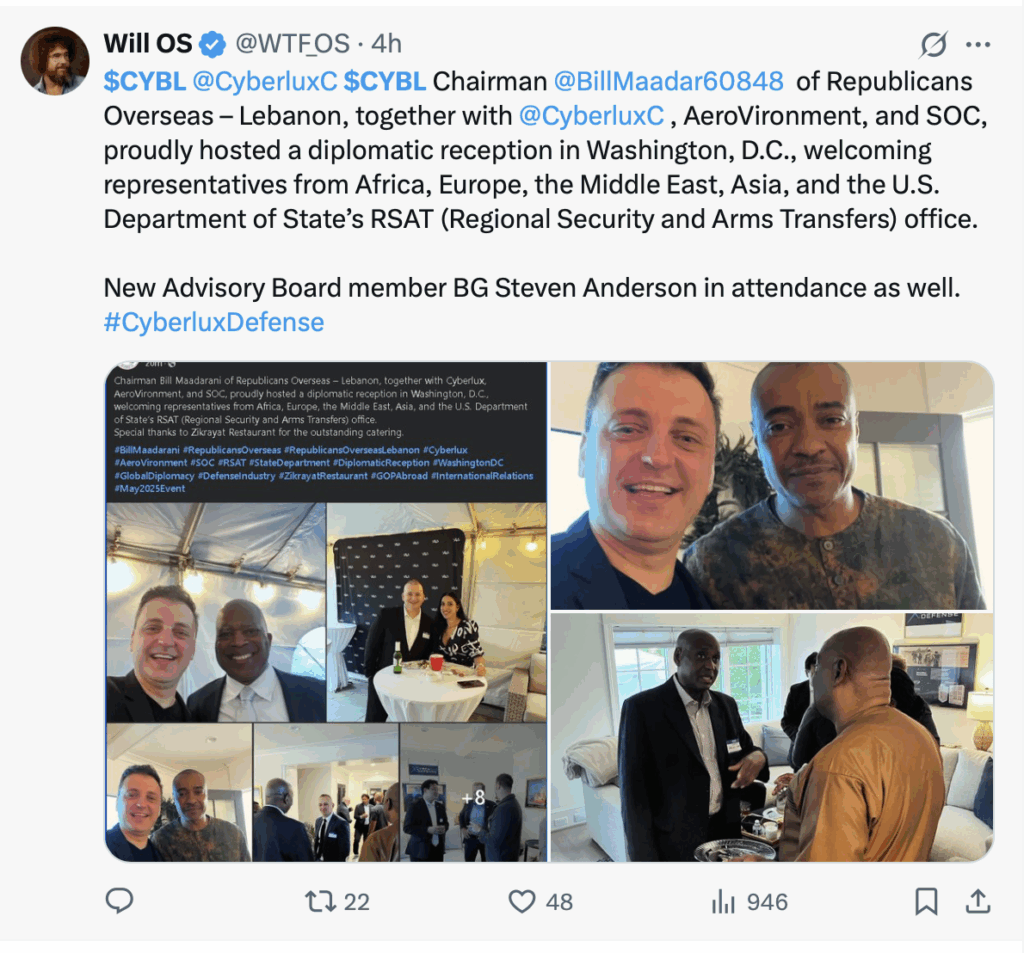Click the @CyberluxC mention after 'together with'
The image size is (1024, 953).
(591, 116)
